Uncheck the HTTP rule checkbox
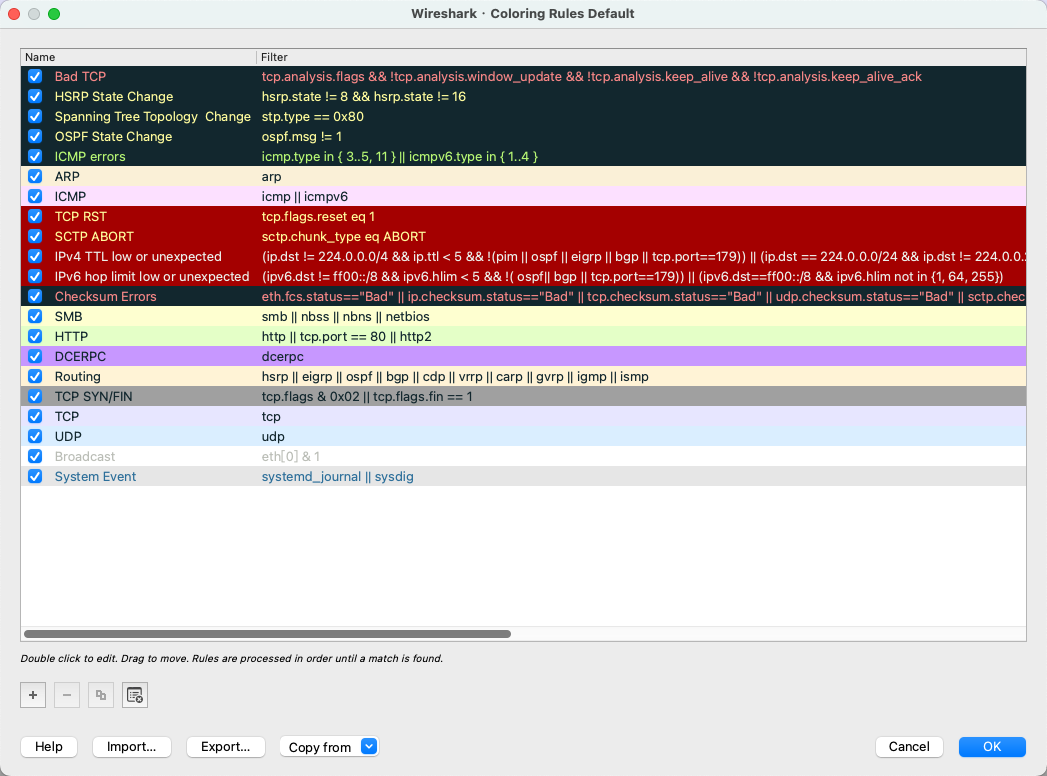 coord(35,337)
